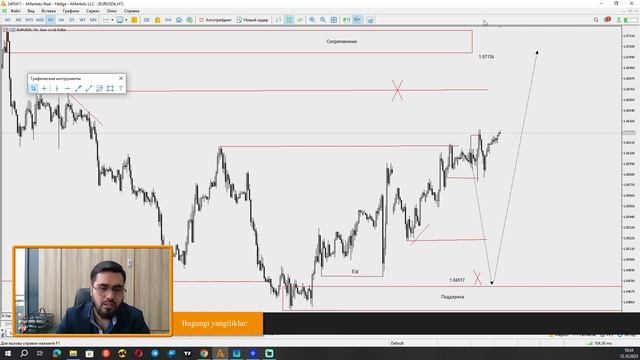This screenshot has height=360, width=640.
Task: Open the Справка help menu
Action: (x=131, y=11)
